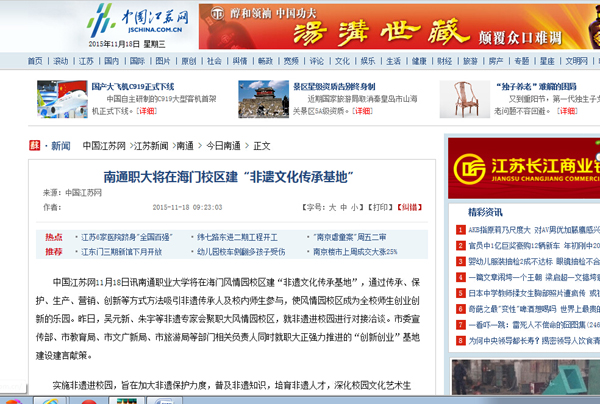
Task: Click the number 8 badge in 精彩资讯
Action: coord(460,340)
